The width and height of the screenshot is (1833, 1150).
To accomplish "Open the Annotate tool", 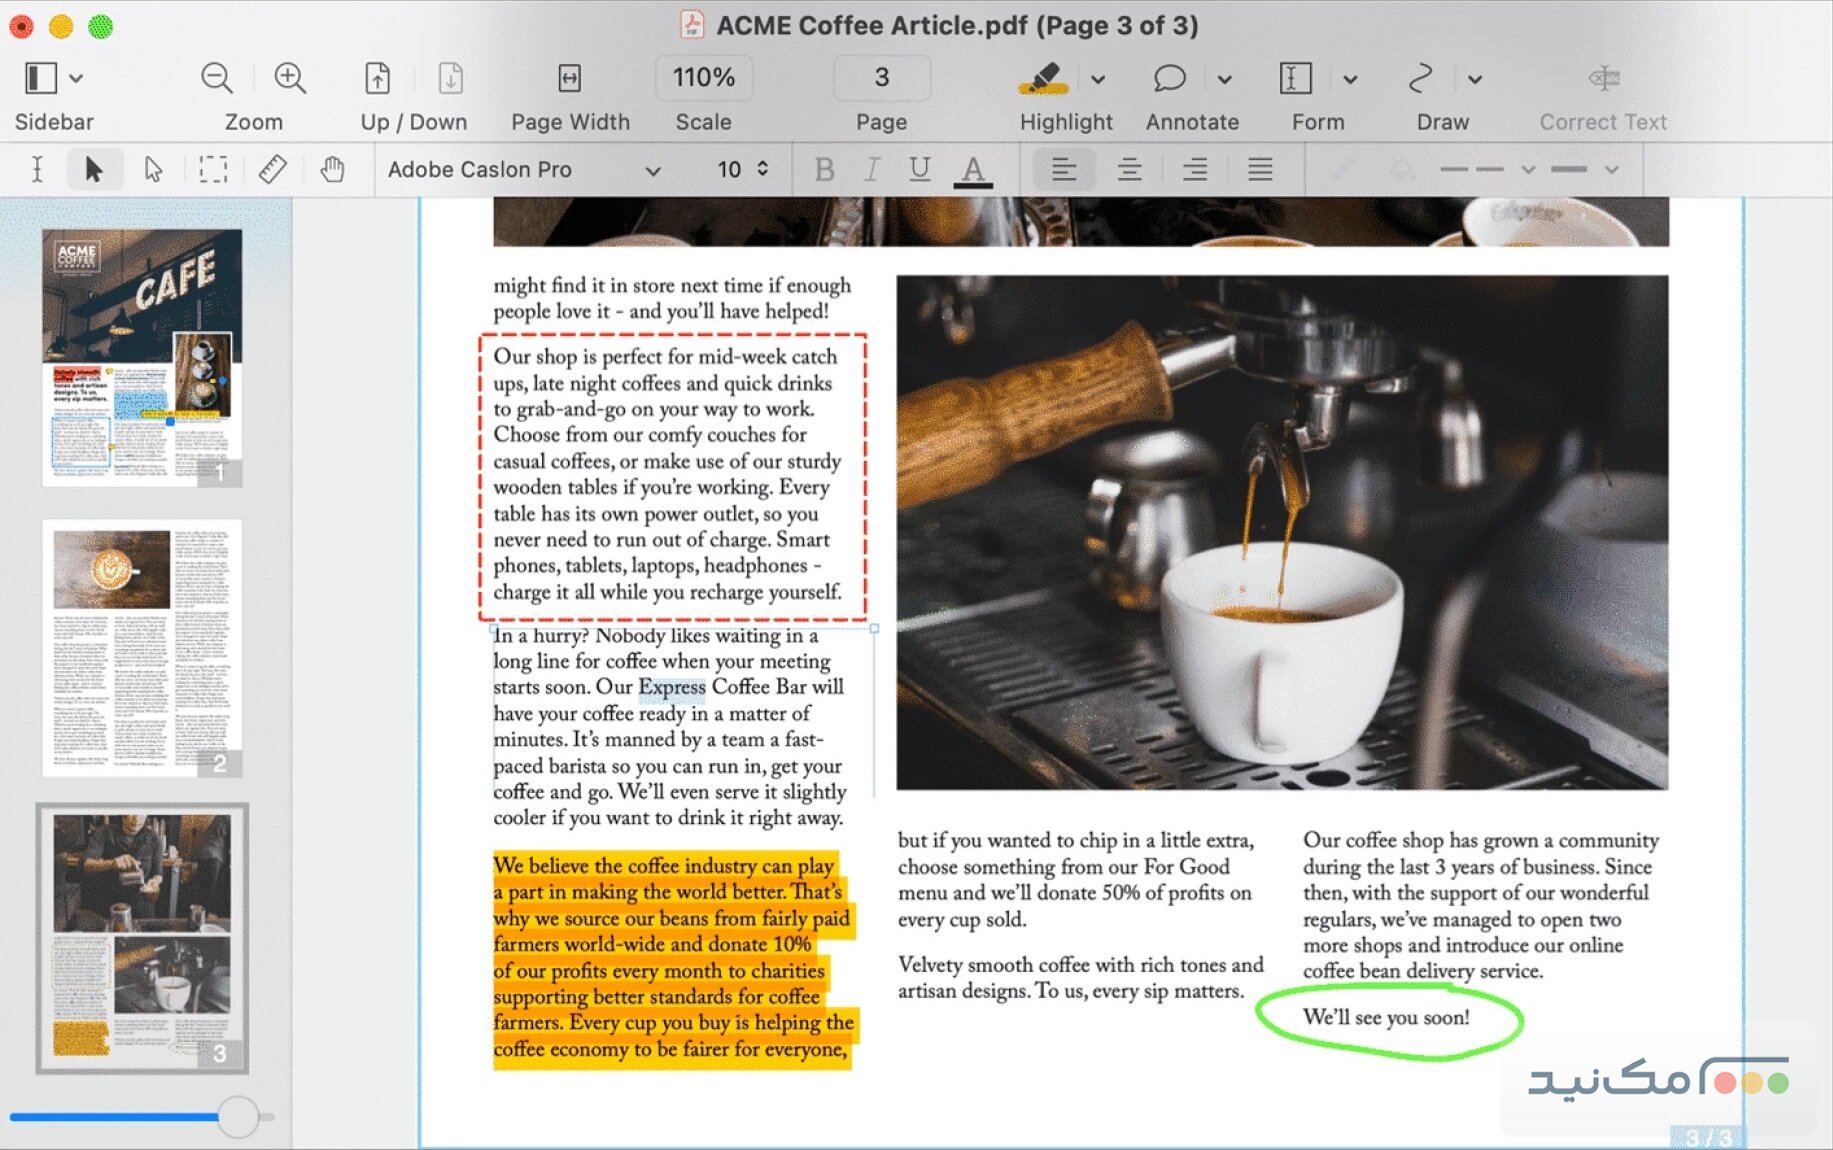I will click(x=1168, y=78).
